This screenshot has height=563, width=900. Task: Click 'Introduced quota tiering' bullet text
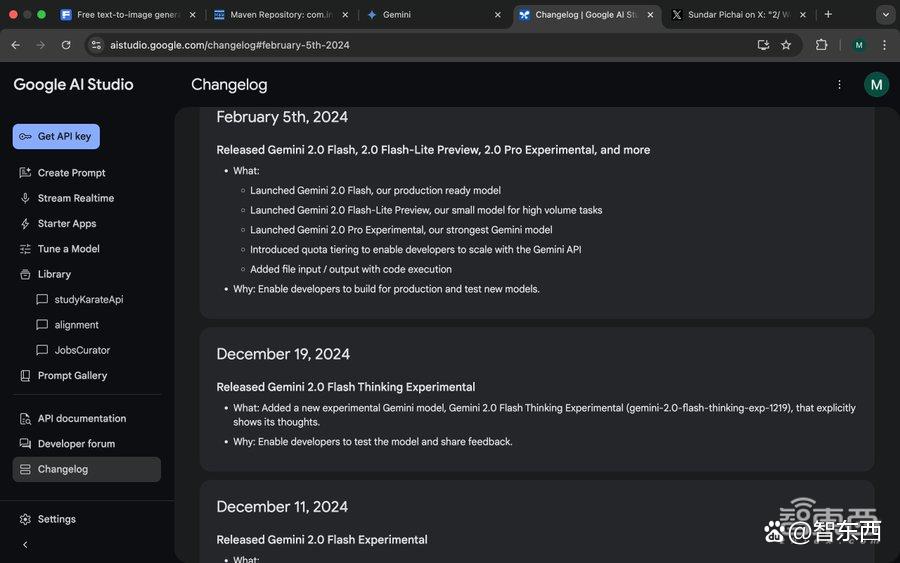click(416, 250)
